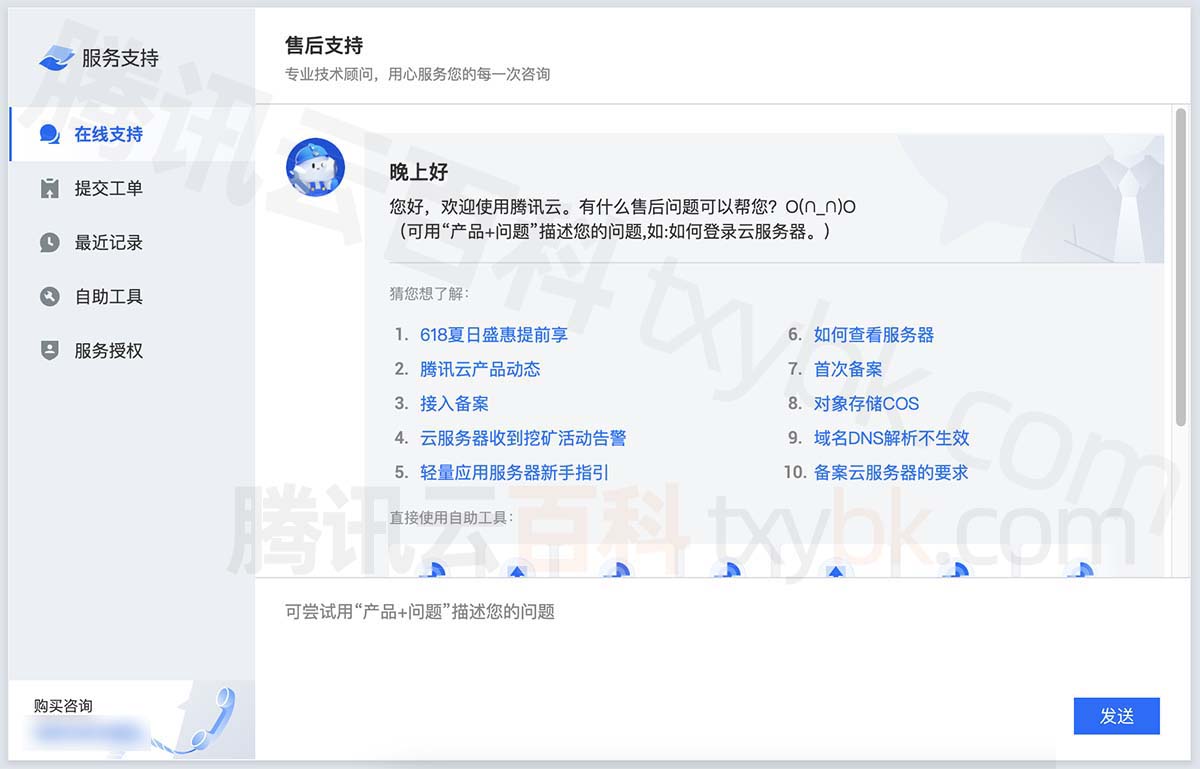1200x769 pixels.
Task: Open the 腾讯云产品动态 link
Action: click(480, 369)
